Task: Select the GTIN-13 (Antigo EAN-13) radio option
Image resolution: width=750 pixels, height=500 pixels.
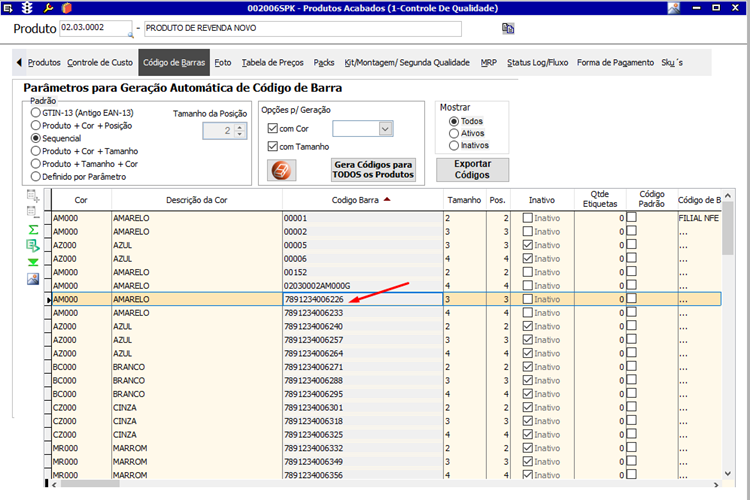Action: pyautogui.click(x=36, y=113)
